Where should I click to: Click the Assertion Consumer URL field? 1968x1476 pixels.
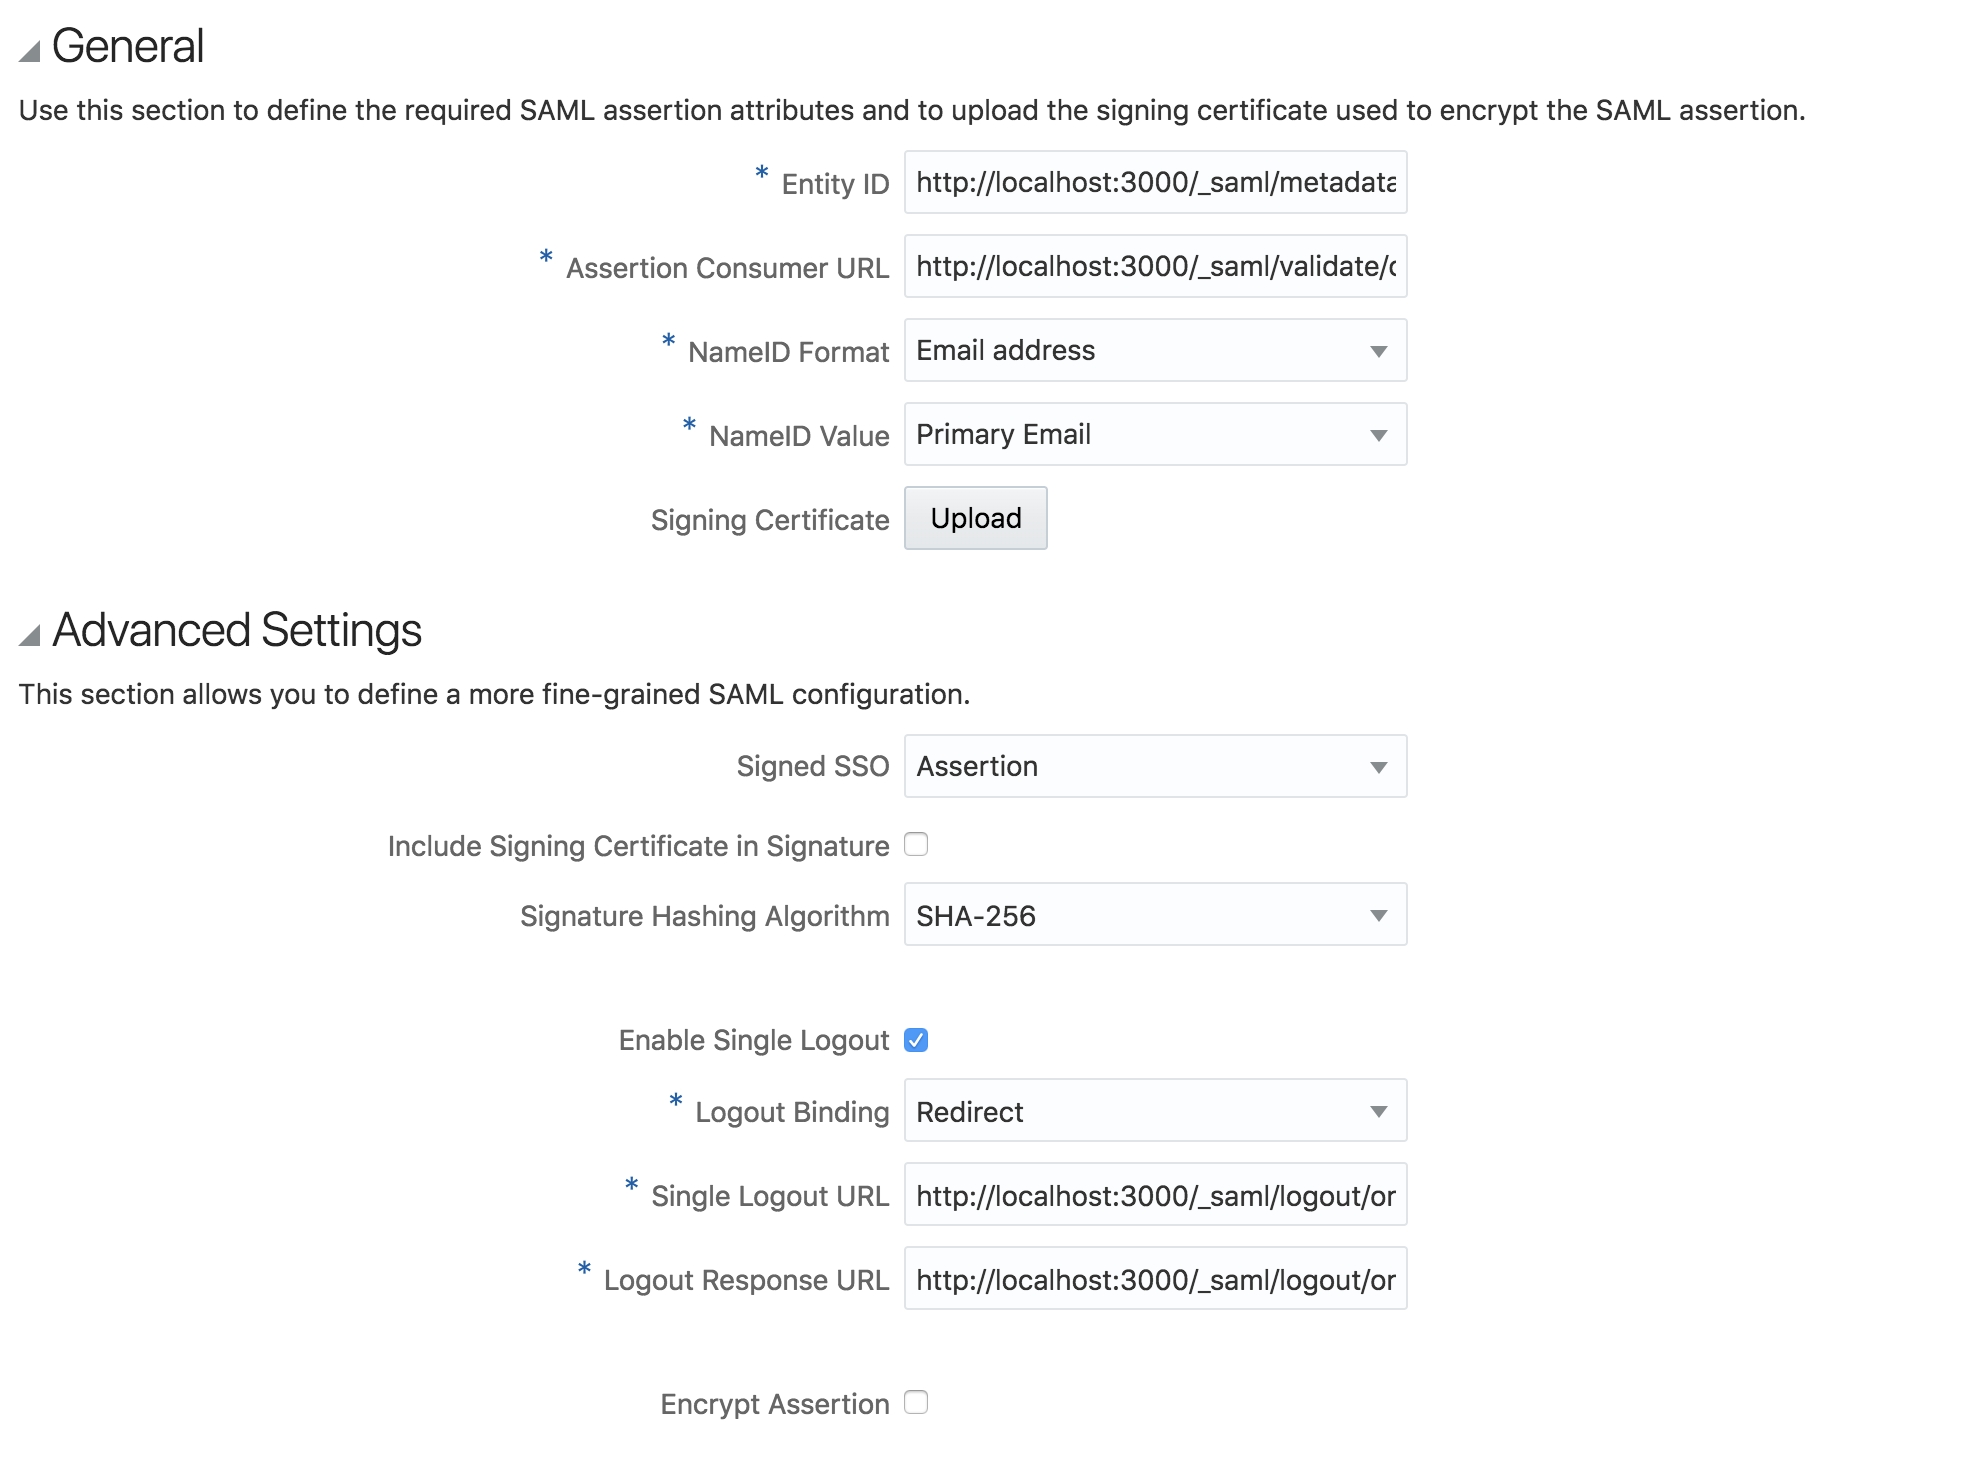(x=1154, y=266)
